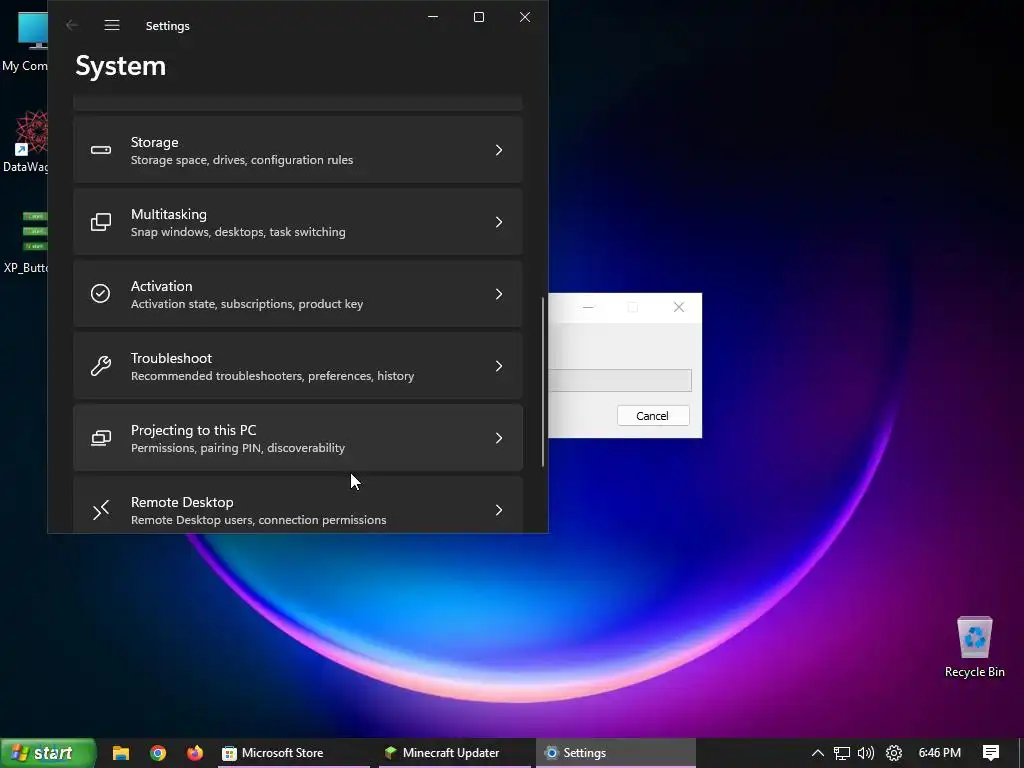Open the volume speaker tray icon
Screen dimensions: 1024x768
click(x=866, y=753)
